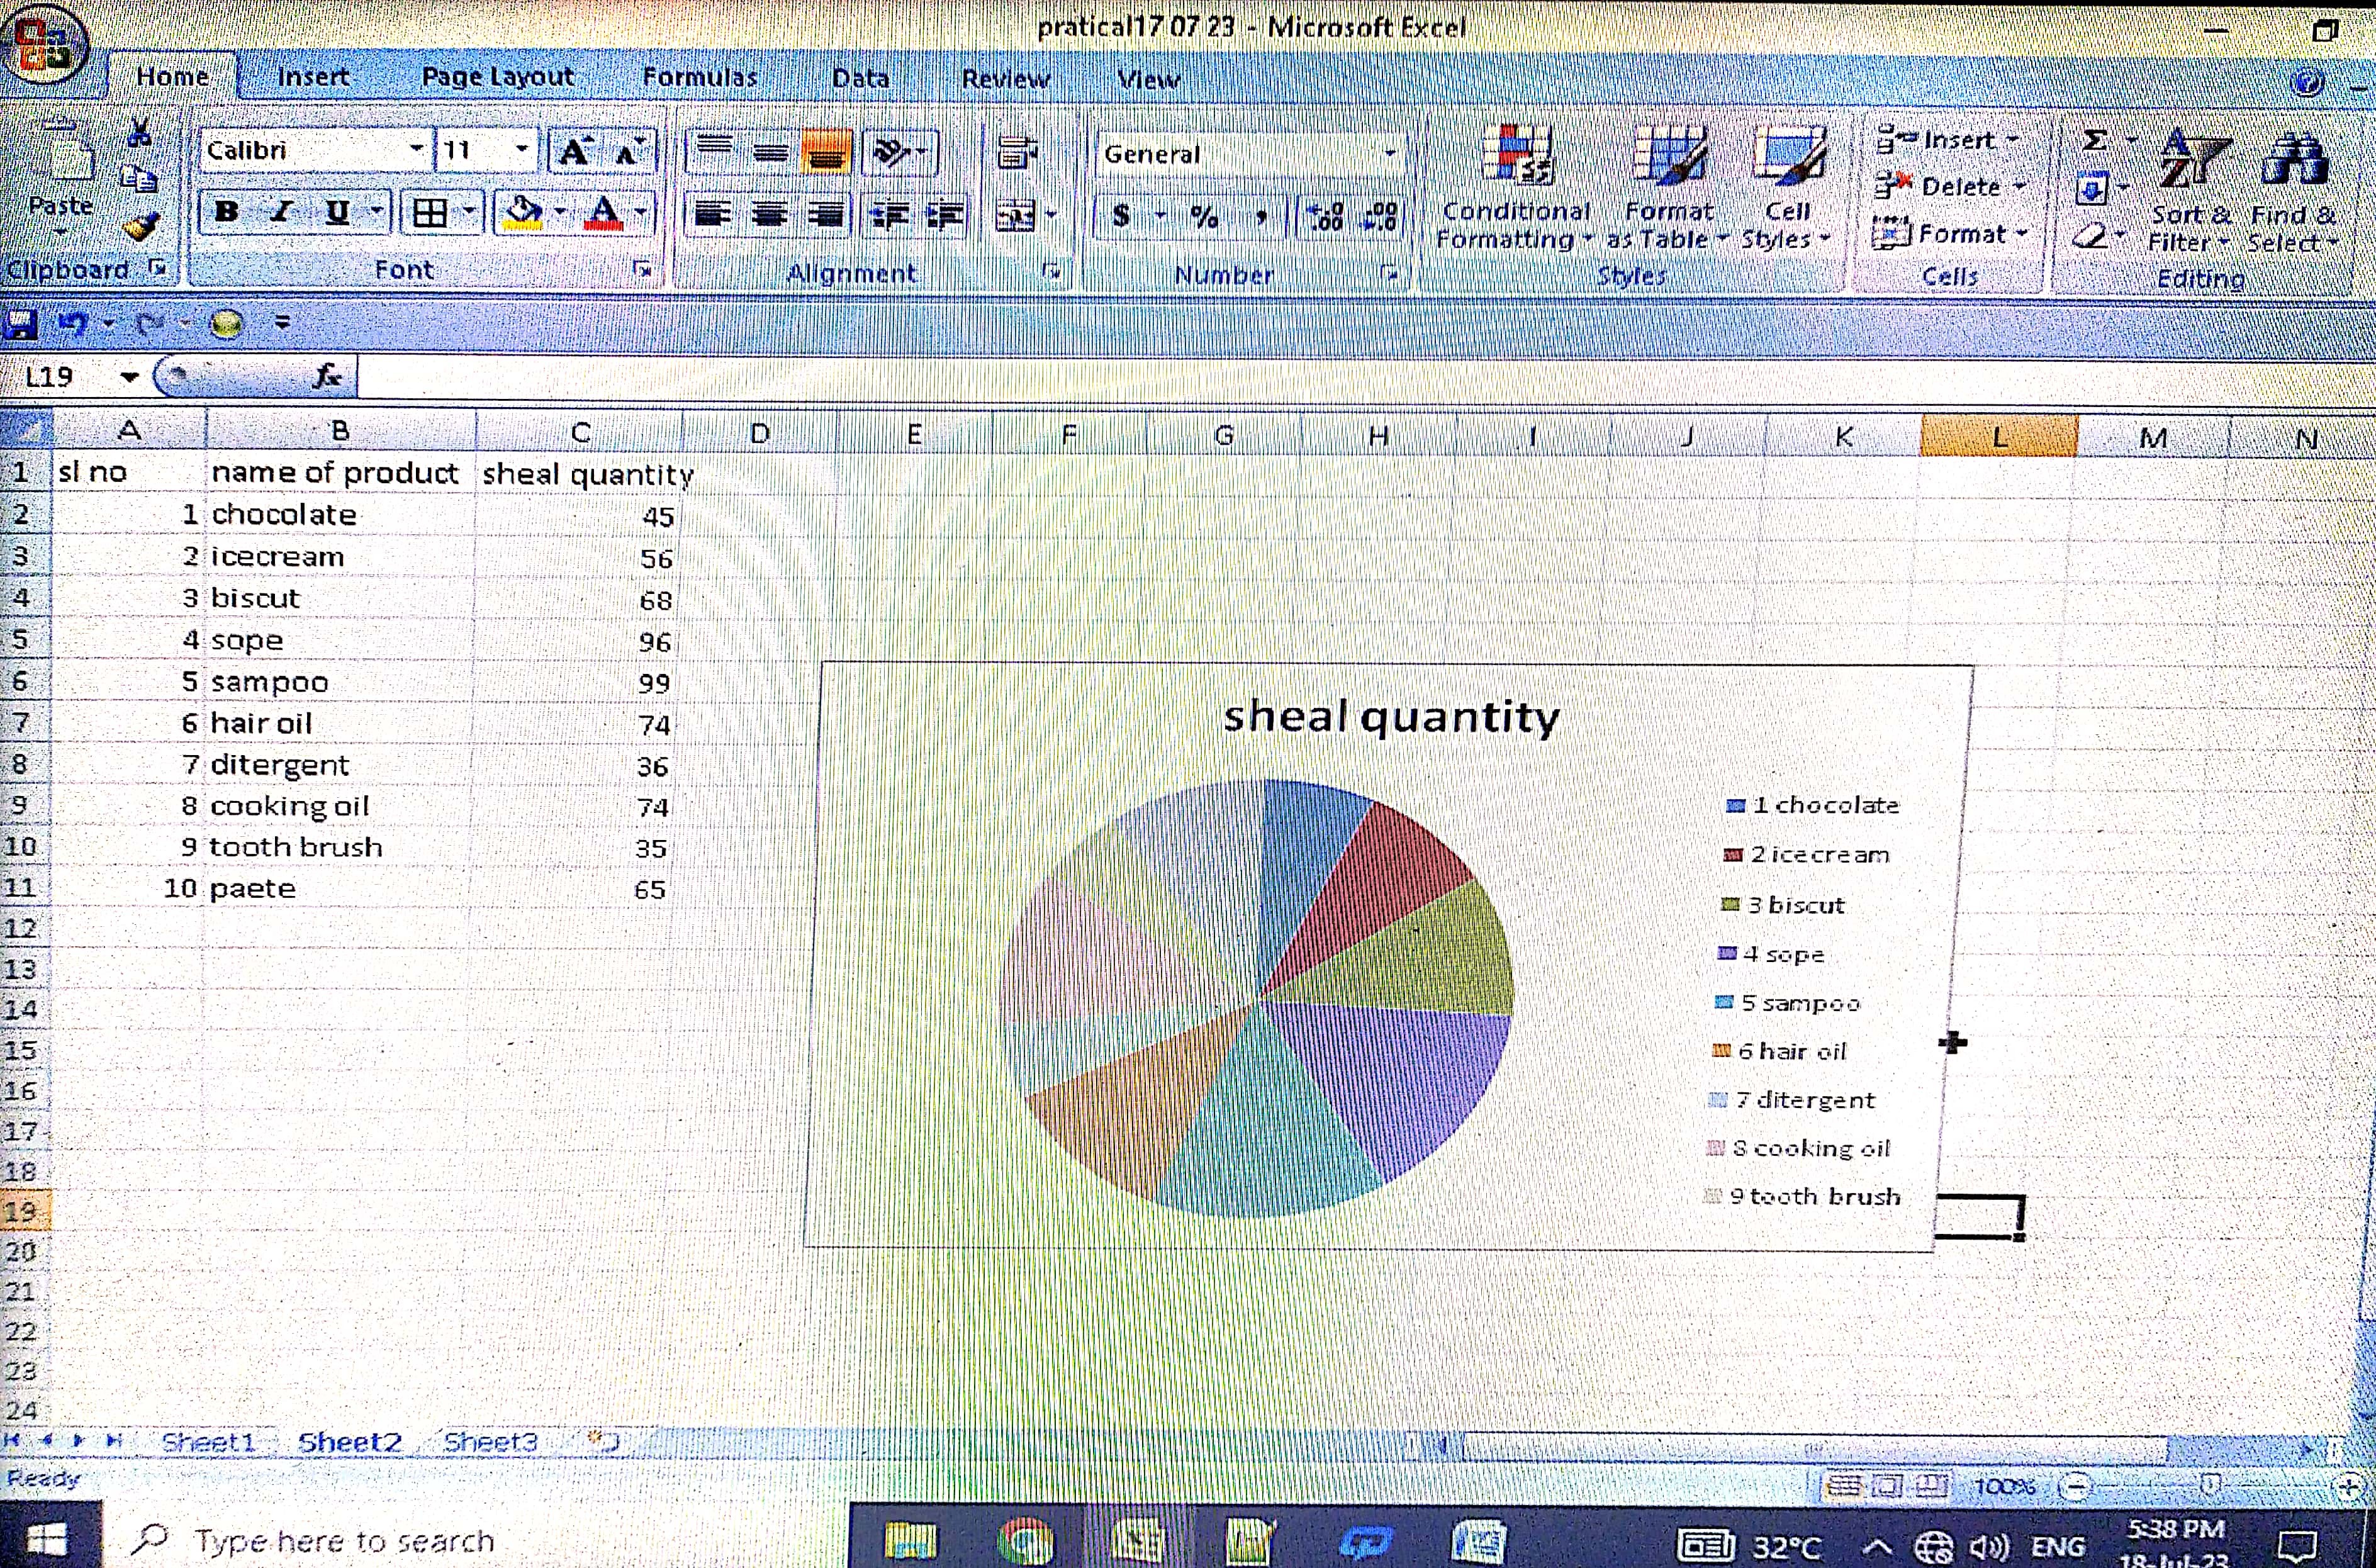Viewport: 2376px width, 1568px height.
Task: Expand the General number format dropdown
Action: (x=1389, y=154)
